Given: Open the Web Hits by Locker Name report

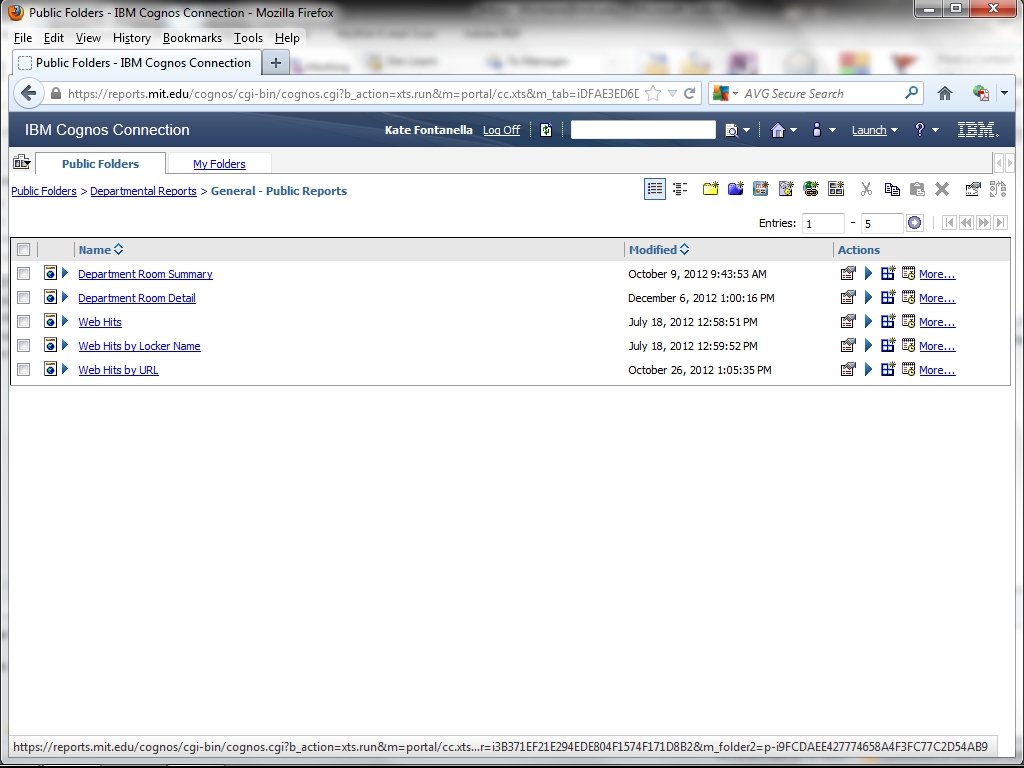Looking at the screenshot, I should point(139,346).
